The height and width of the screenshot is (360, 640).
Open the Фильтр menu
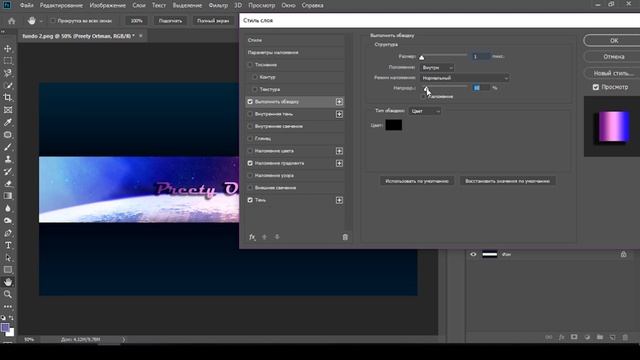tap(218, 5)
